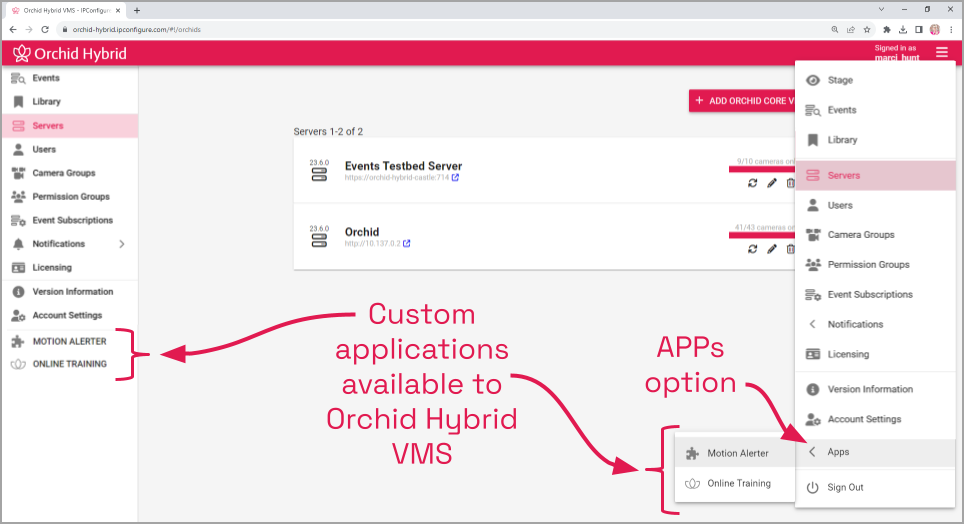Open Events Testbed Server external link
The image size is (964, 524).
pyautogui.click(x=456, y=178)
